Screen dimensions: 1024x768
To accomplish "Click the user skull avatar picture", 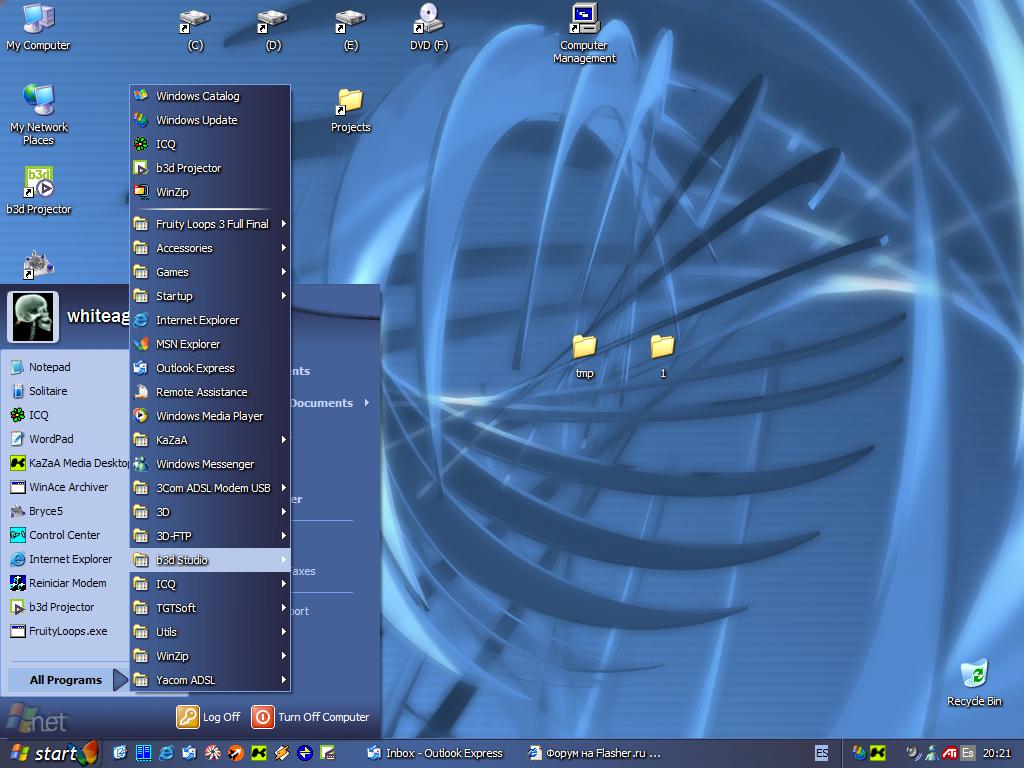I will [33, 317].
